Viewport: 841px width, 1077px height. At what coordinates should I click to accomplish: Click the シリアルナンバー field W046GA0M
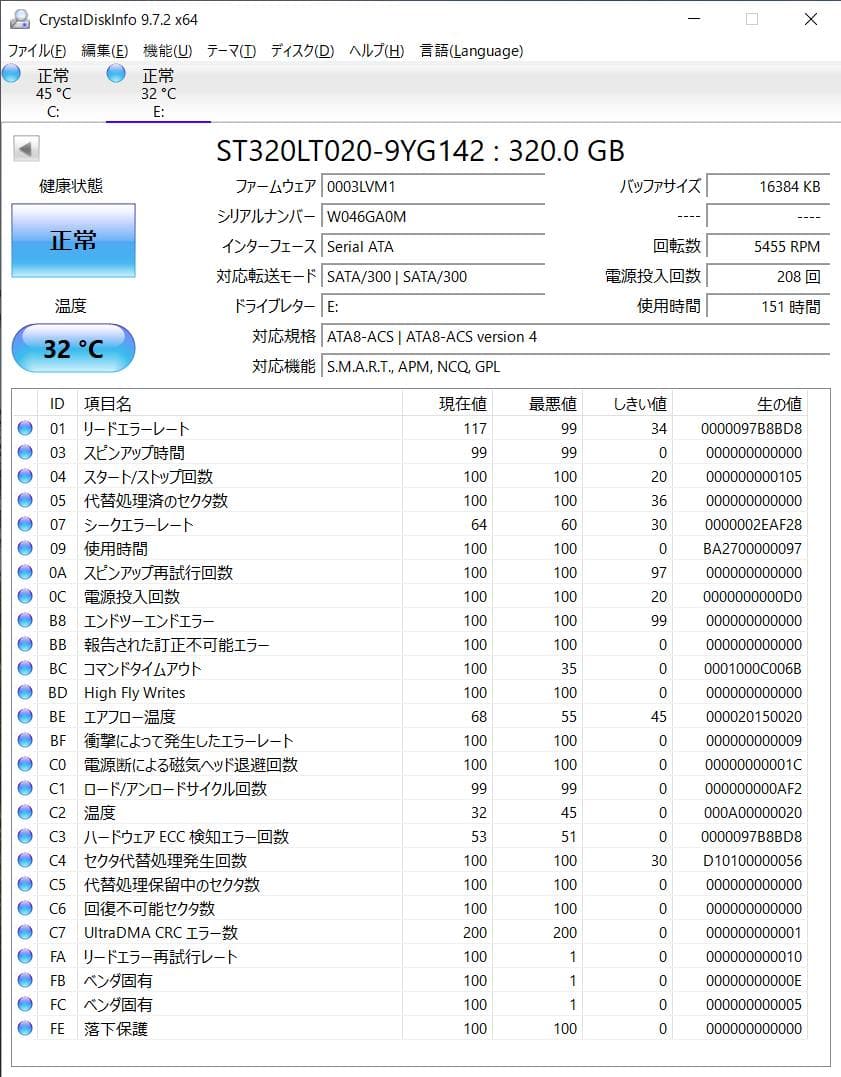[x=433, y=217]
